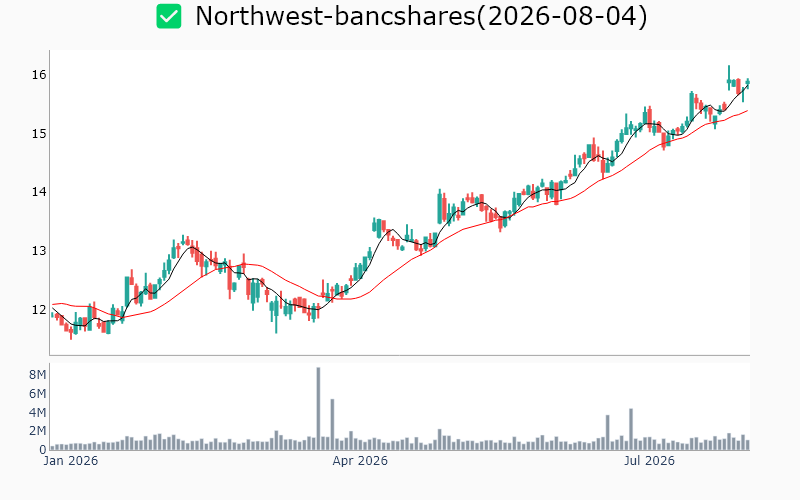Click the Northwest-bancshares chart title

[x=421, y=16]
